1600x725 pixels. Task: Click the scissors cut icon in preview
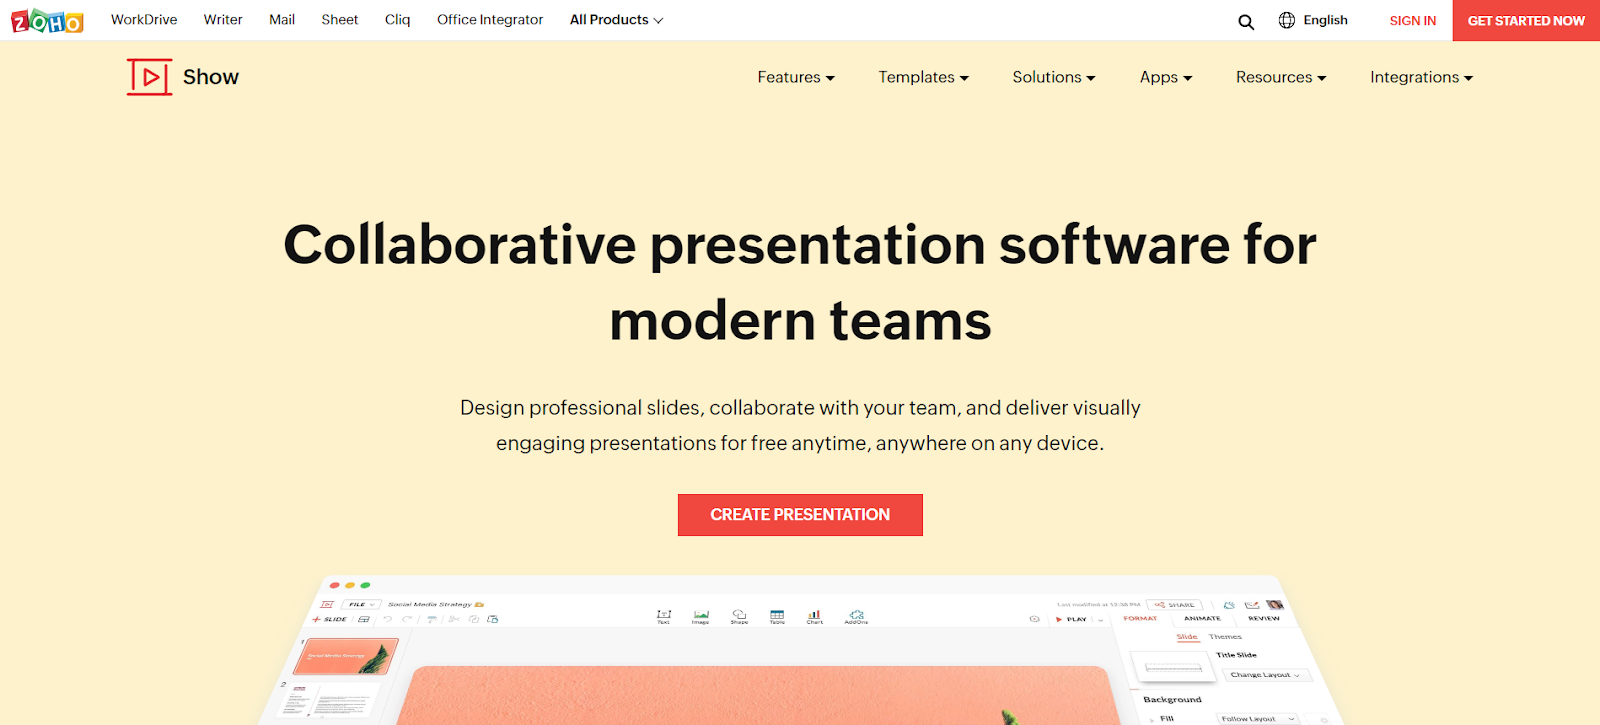(454, 619)
